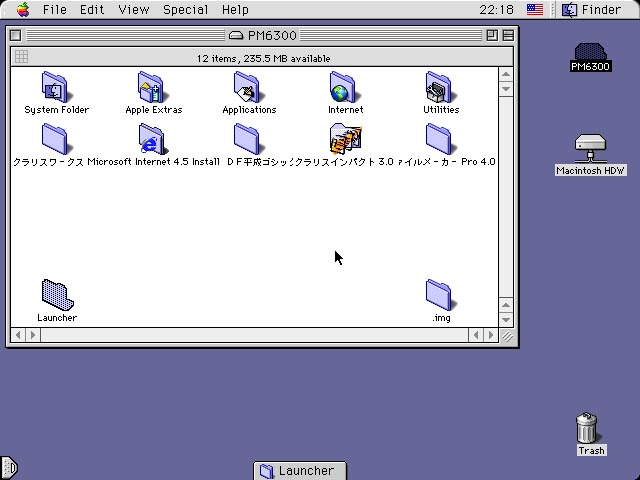Select the クラリスワークス folder
Screen dimensions: 640x480
tap(56, 139)
